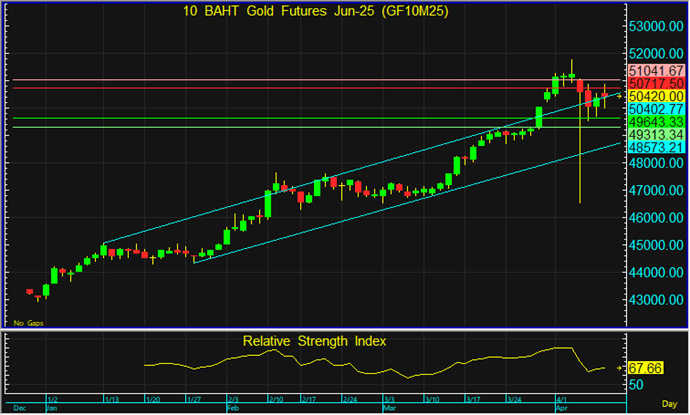Click the 43000.00 price axis label
Image resolution: width=690 pixels, height=415 pixels.
tap(656, 300)
